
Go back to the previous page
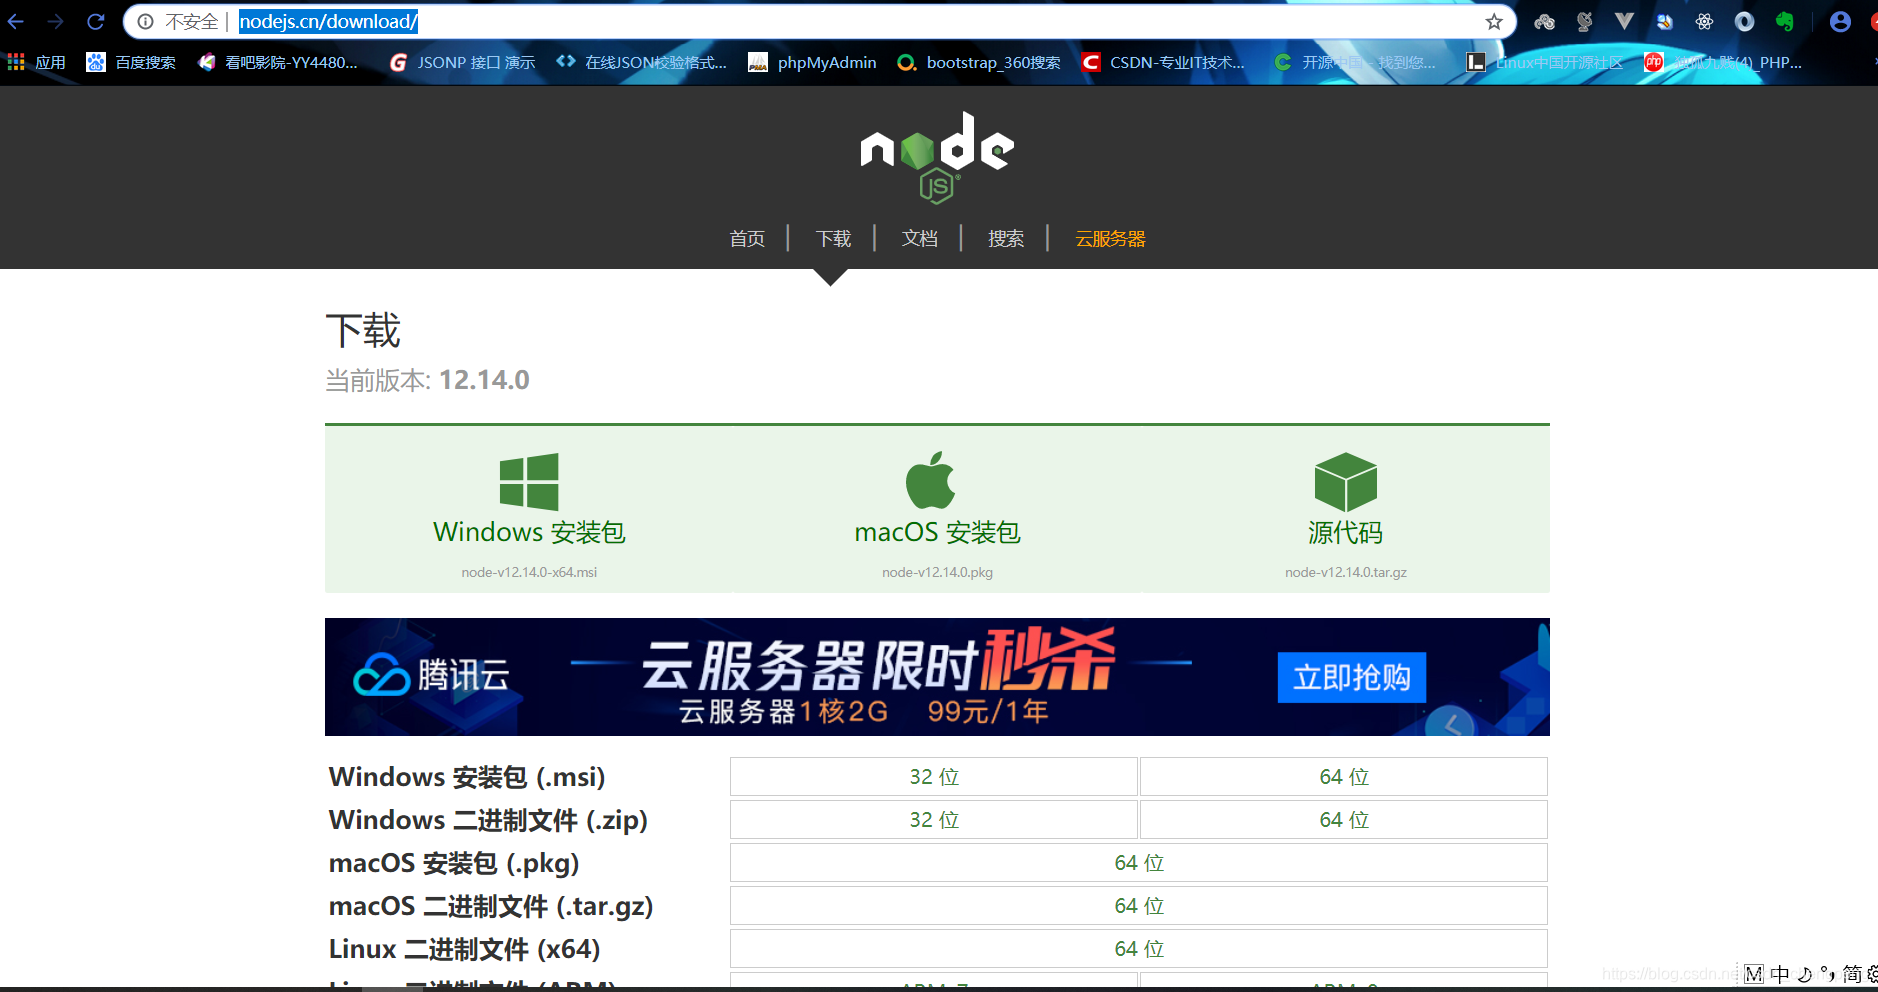pyautogui.click(x=16, y=21)
